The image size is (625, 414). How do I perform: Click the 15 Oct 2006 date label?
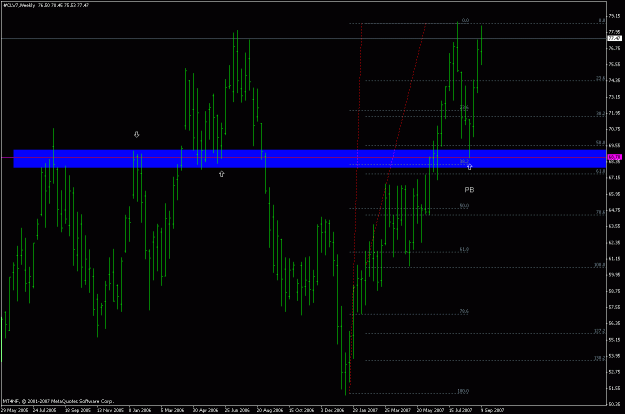(x=302, y=410)
